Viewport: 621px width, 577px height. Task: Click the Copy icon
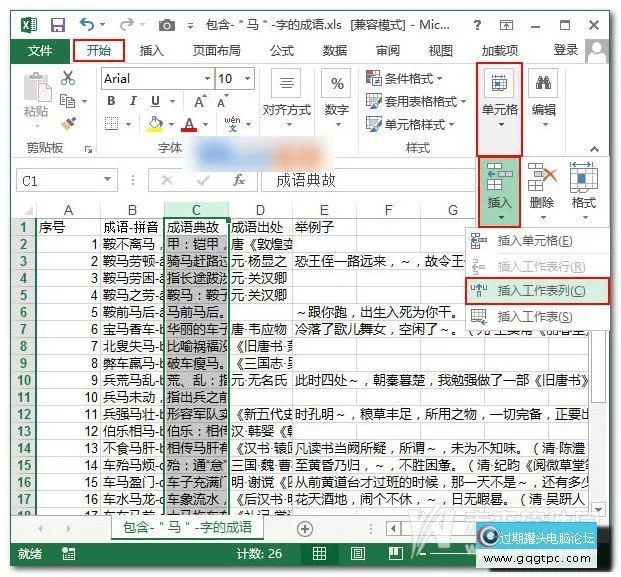click(x=67, y=101)
